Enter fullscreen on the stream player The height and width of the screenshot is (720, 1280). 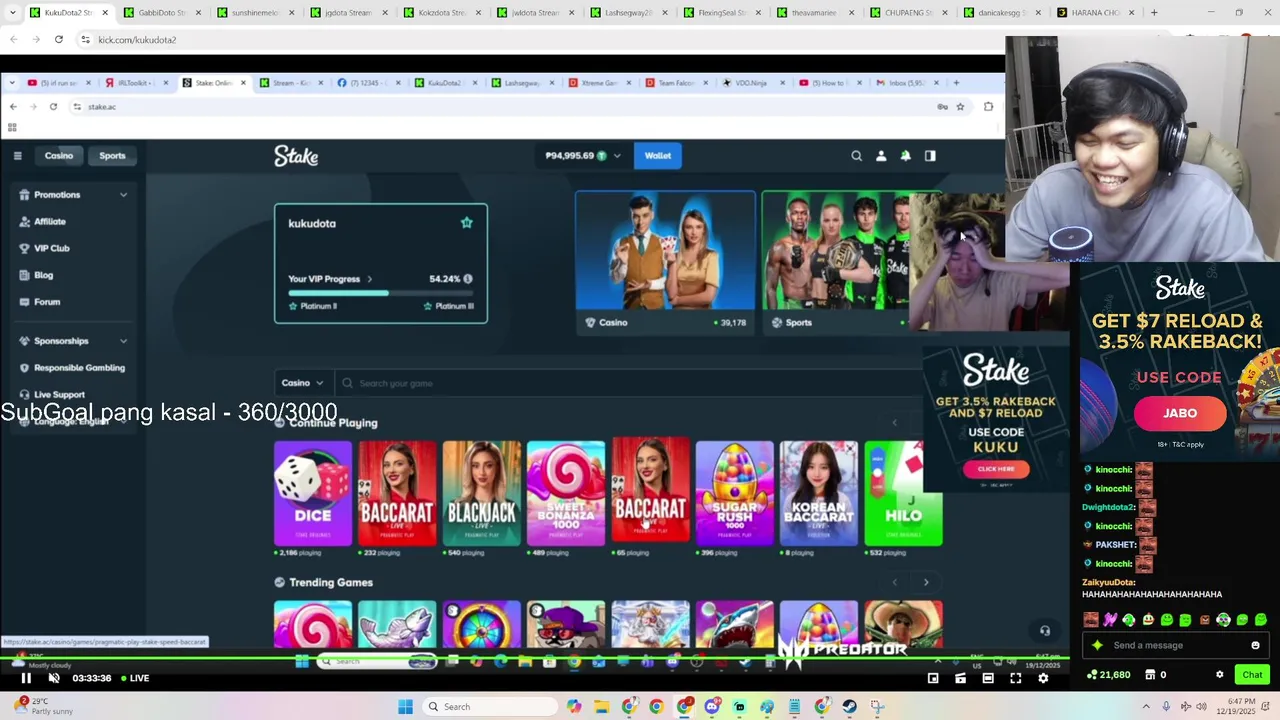[1015, 678]
